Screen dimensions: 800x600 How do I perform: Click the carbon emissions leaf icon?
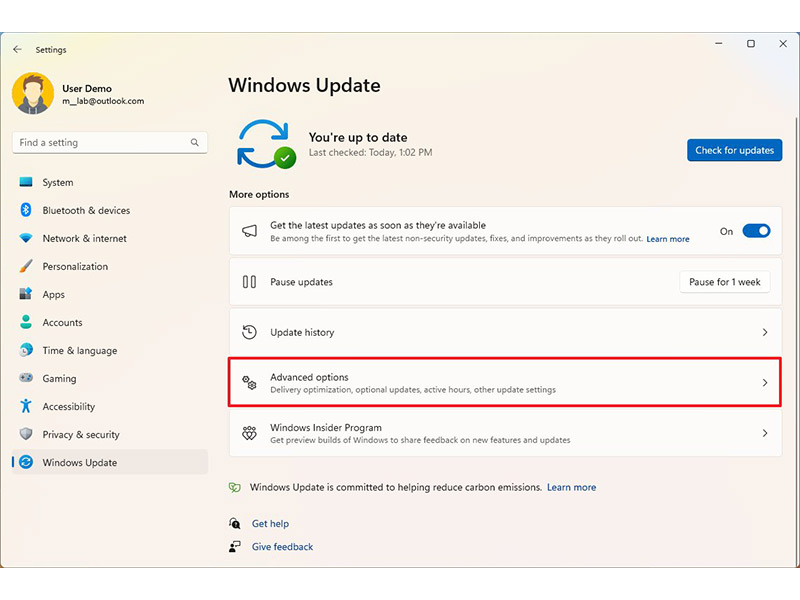235,487
